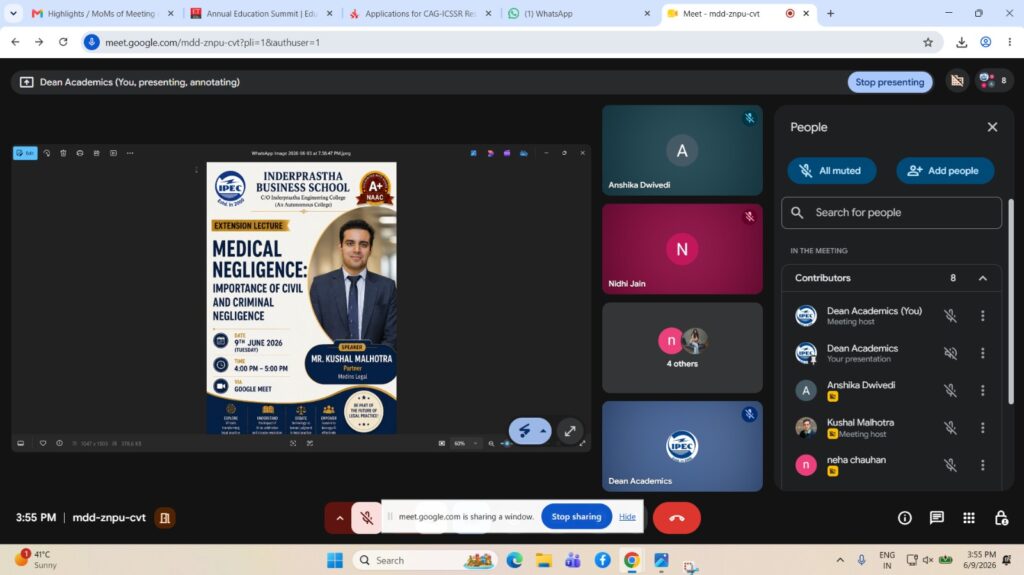
Task: Close the People side panel
Action: click(992, 127)
